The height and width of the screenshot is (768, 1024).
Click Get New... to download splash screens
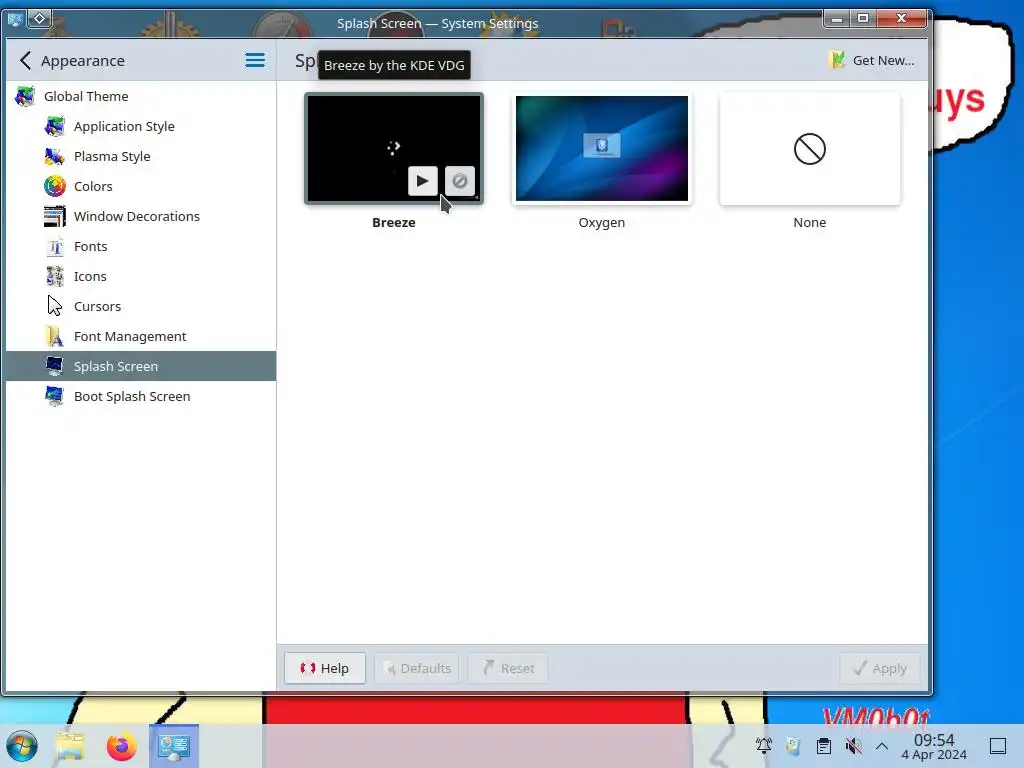tap(871, 61)
